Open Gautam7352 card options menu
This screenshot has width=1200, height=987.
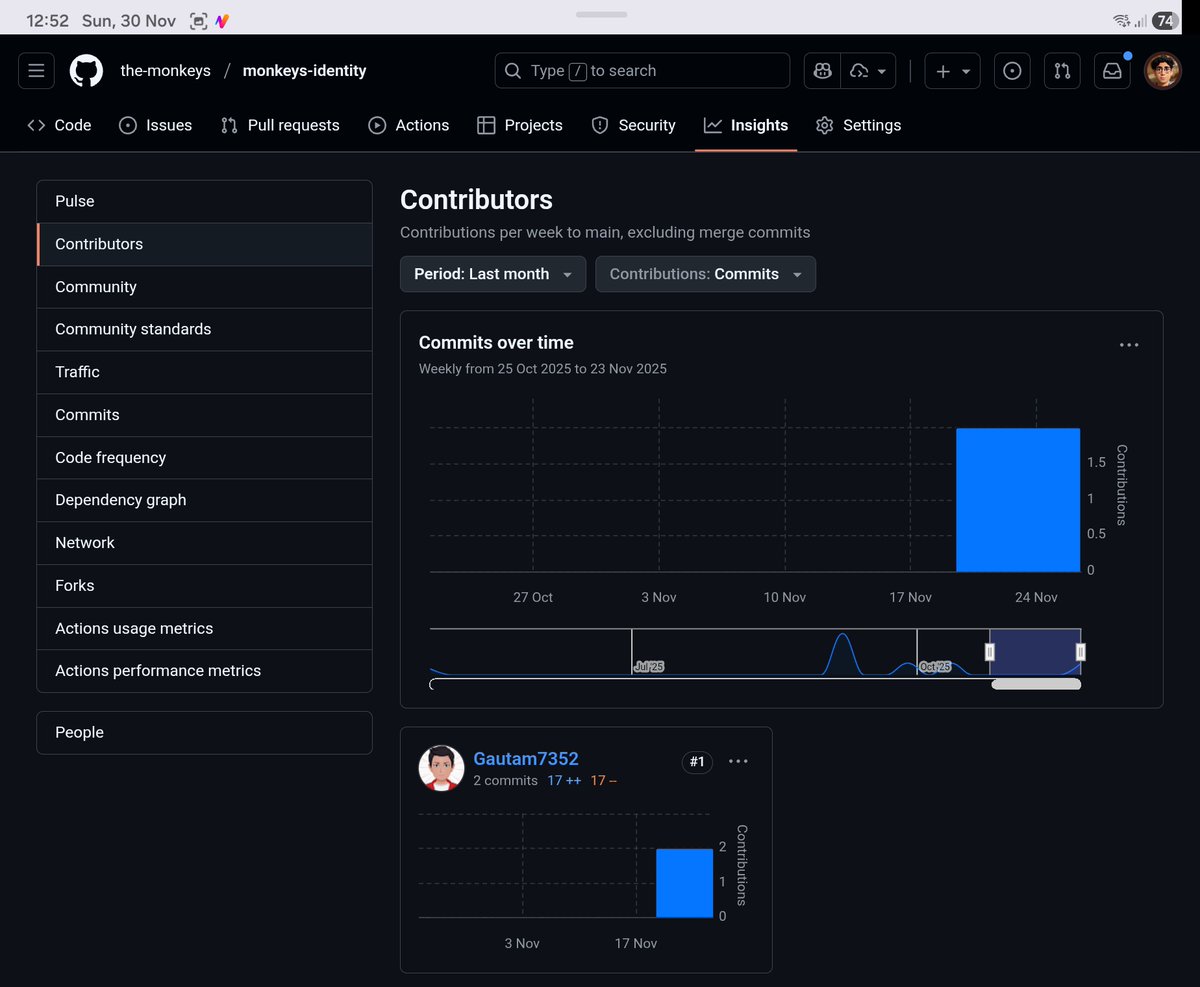coord(738,762)
